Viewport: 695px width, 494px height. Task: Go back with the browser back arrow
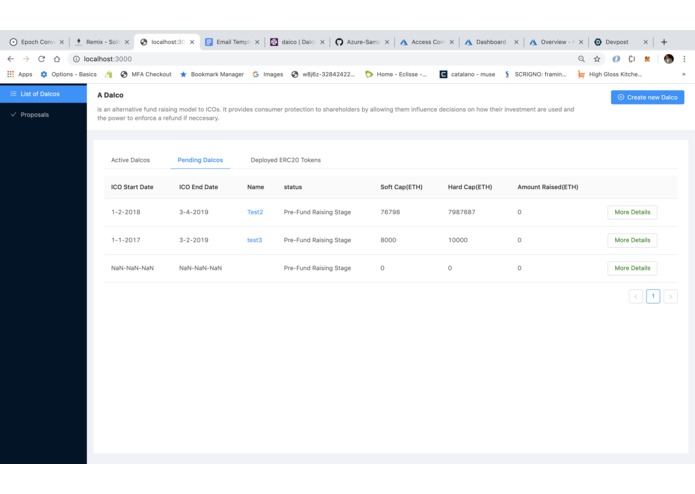click(11, 59)
